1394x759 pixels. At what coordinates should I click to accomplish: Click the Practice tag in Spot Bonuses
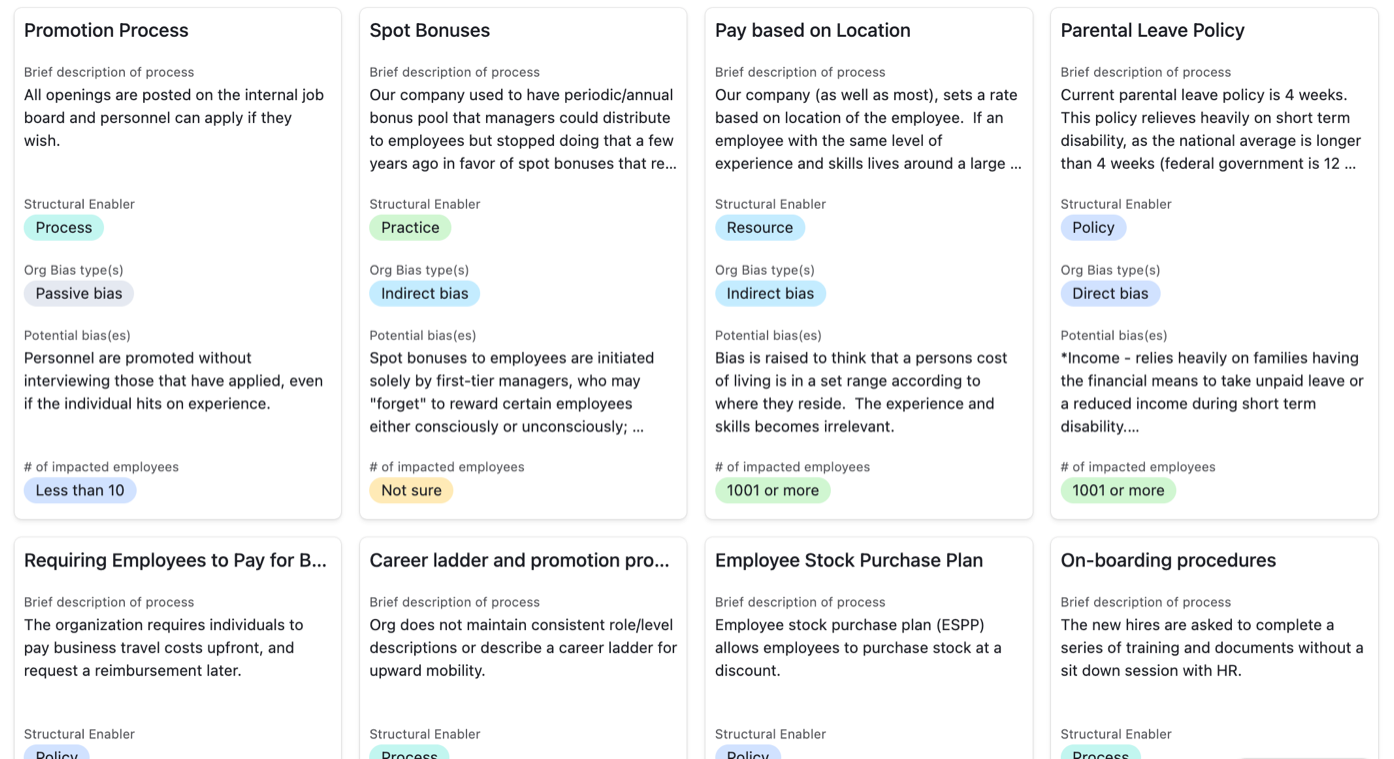click(x=410, y=227)
